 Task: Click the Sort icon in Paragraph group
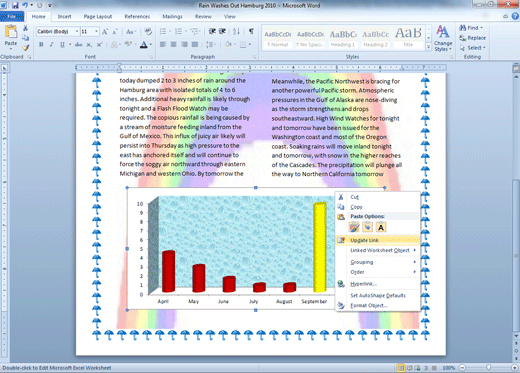coord(236,31)
